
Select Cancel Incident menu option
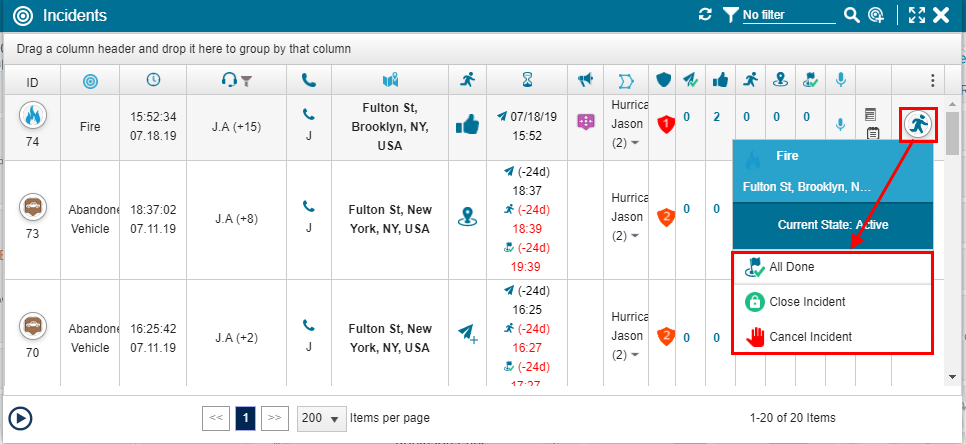810,337
